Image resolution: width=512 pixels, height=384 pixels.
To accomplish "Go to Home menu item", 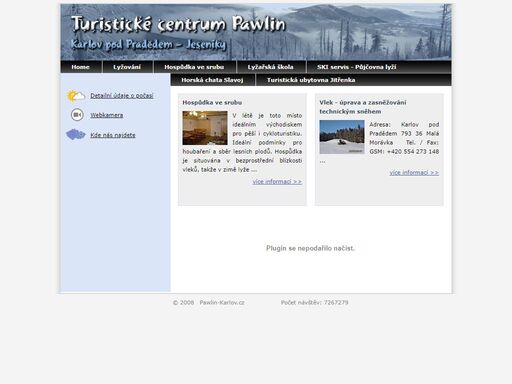I will coord(80,67).
